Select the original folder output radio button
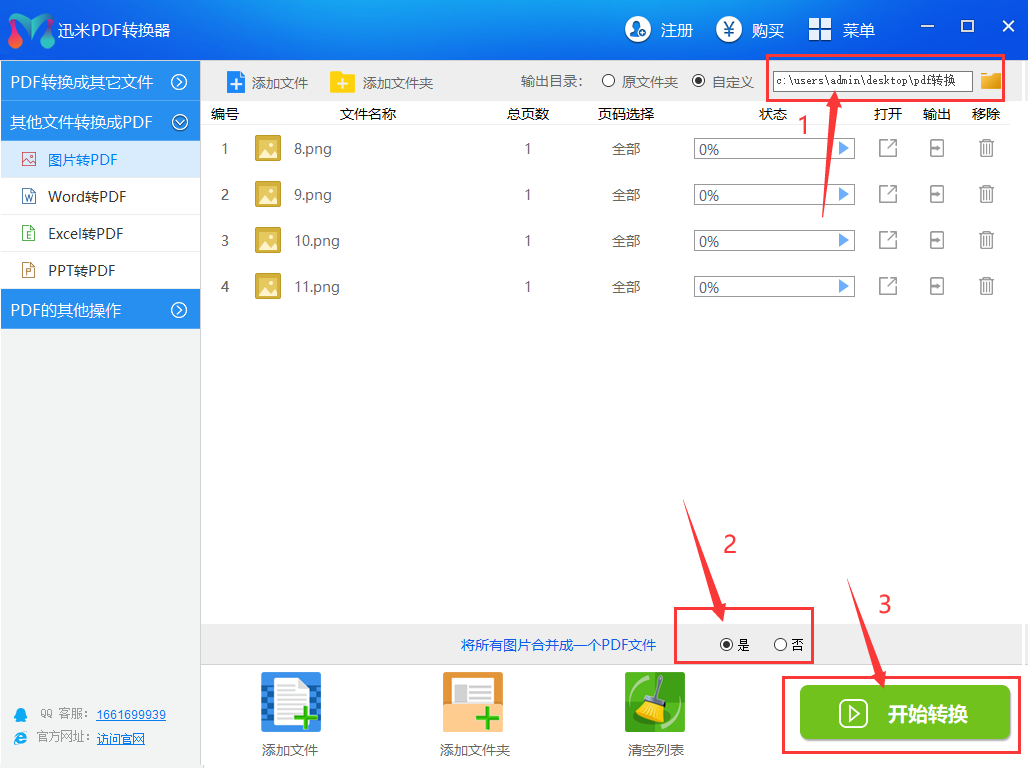Screen dimensions: 1028x768 pos(608,81)
